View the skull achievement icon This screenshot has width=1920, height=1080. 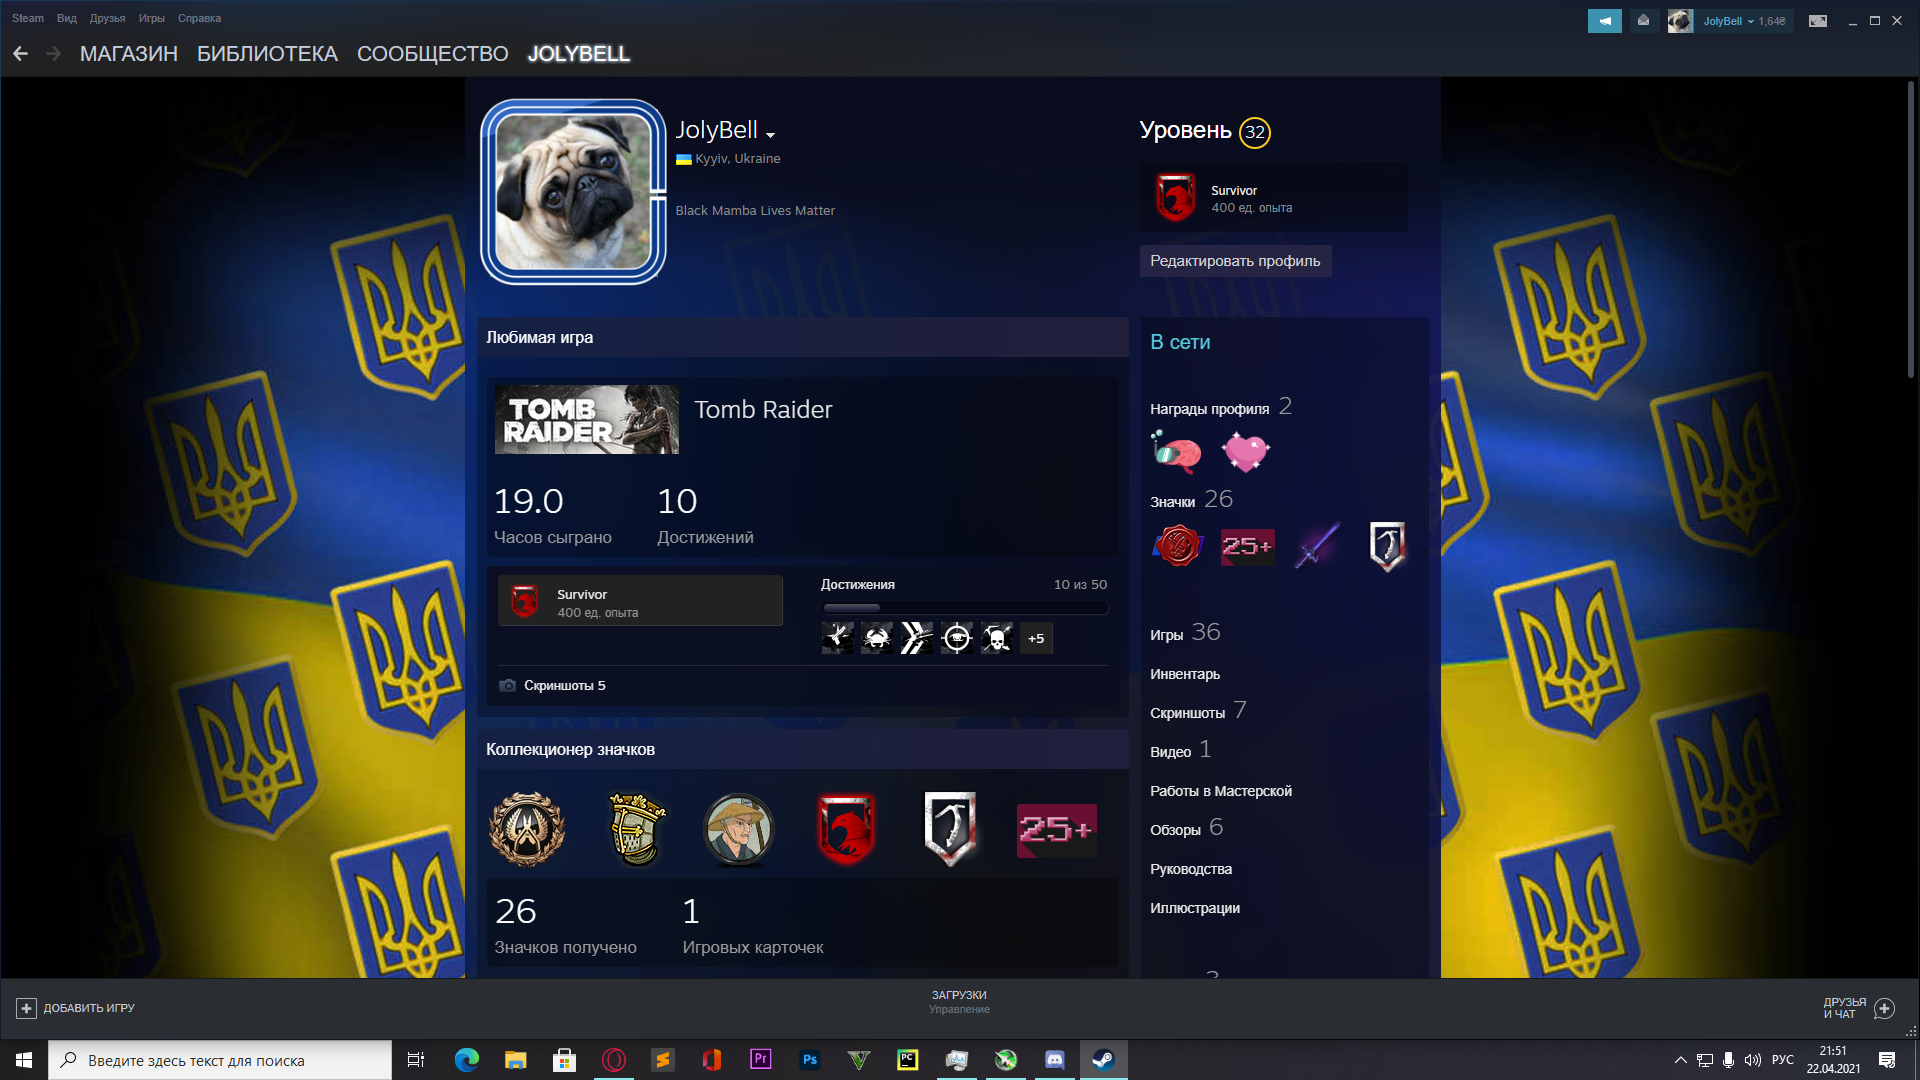997,638
